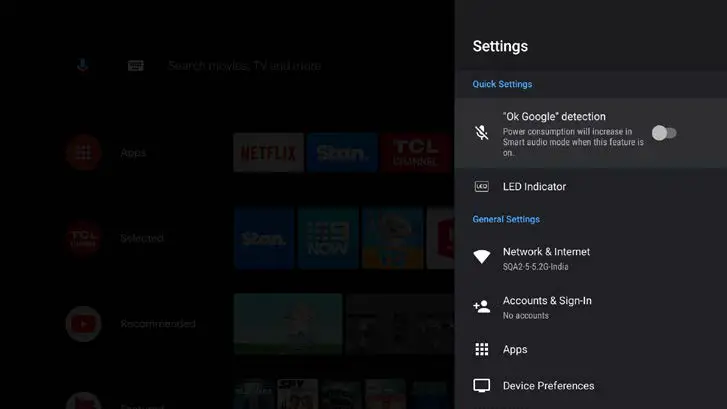Select the YouTube Recommended row icon
This screenshot has height=409, width=727.
tap(83, 323)
